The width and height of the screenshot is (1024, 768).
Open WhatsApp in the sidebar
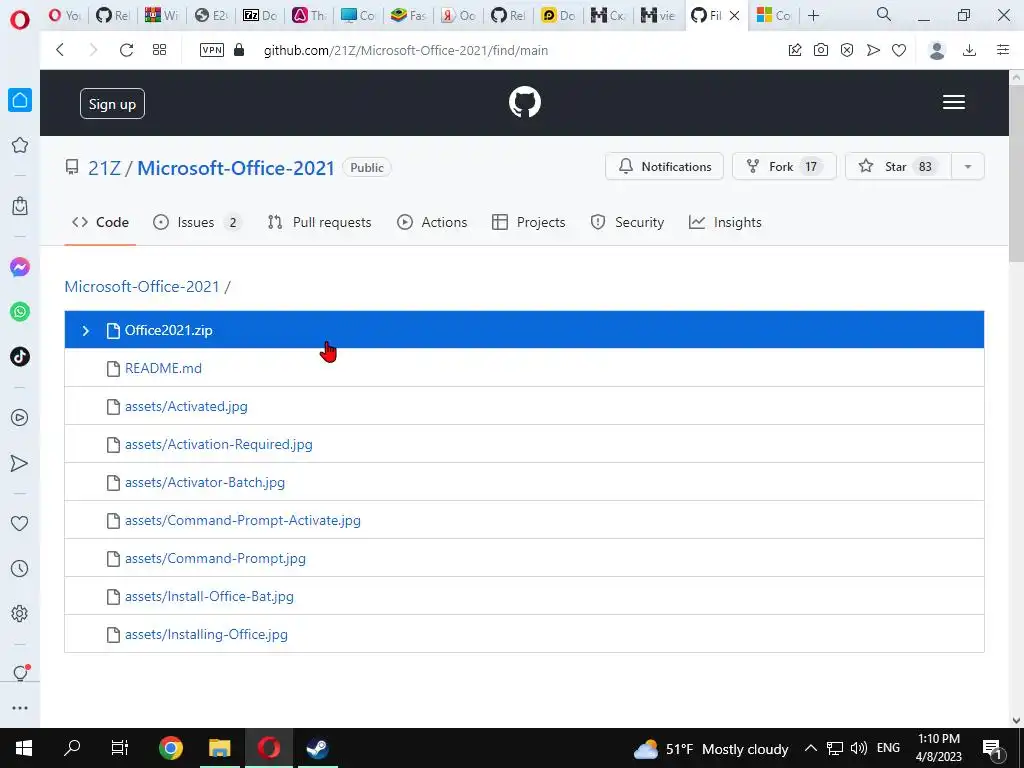click(20, 312)
